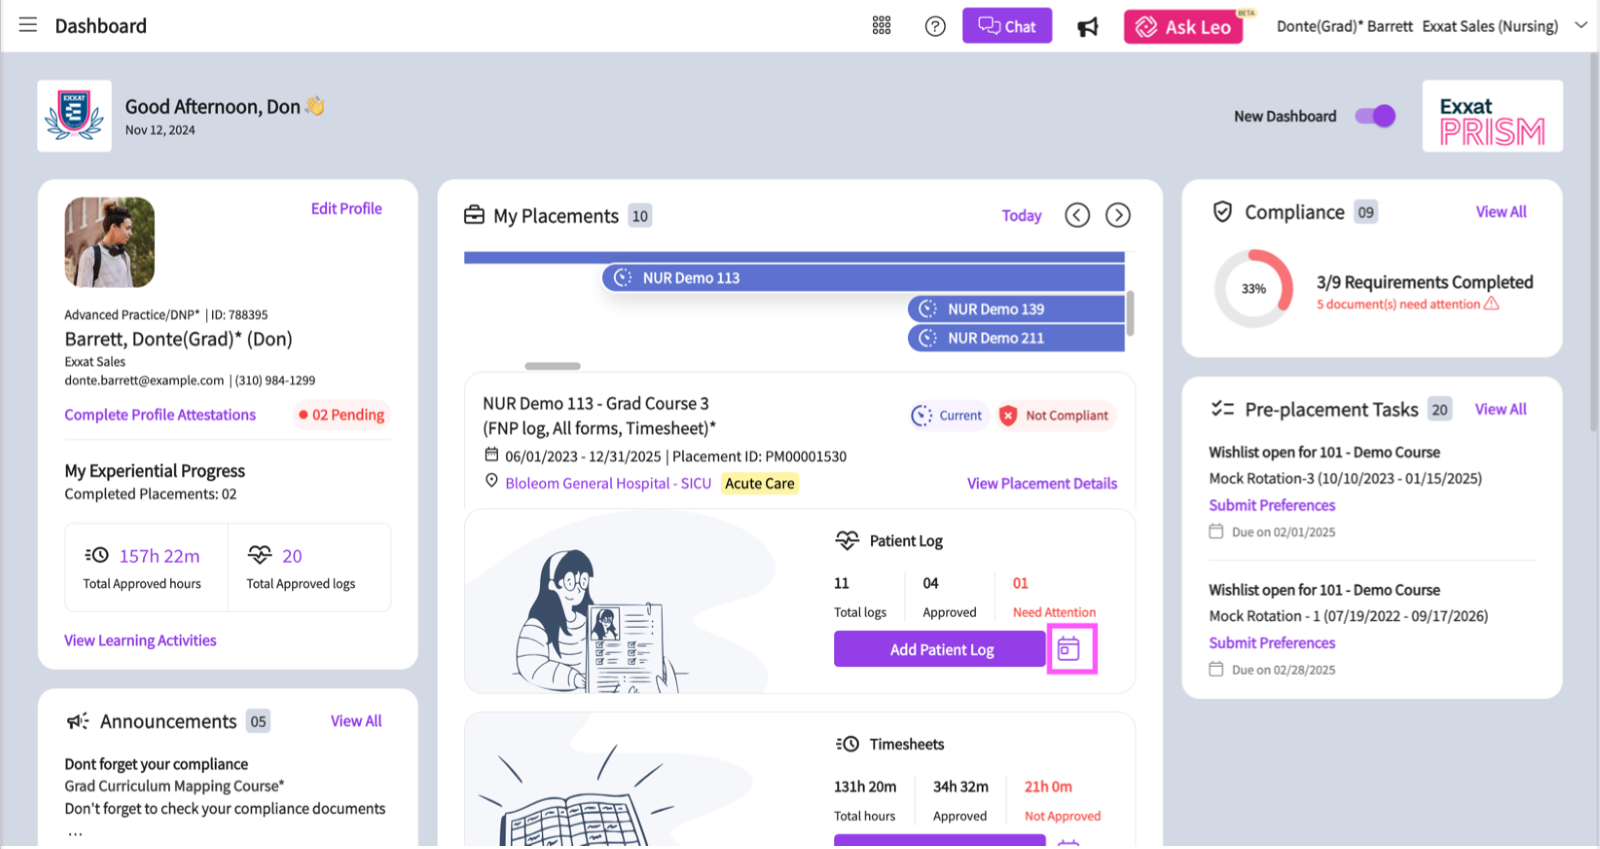
Task: Select NUR Demo 139 placement bar
Action: click(x=1015, y=309)
